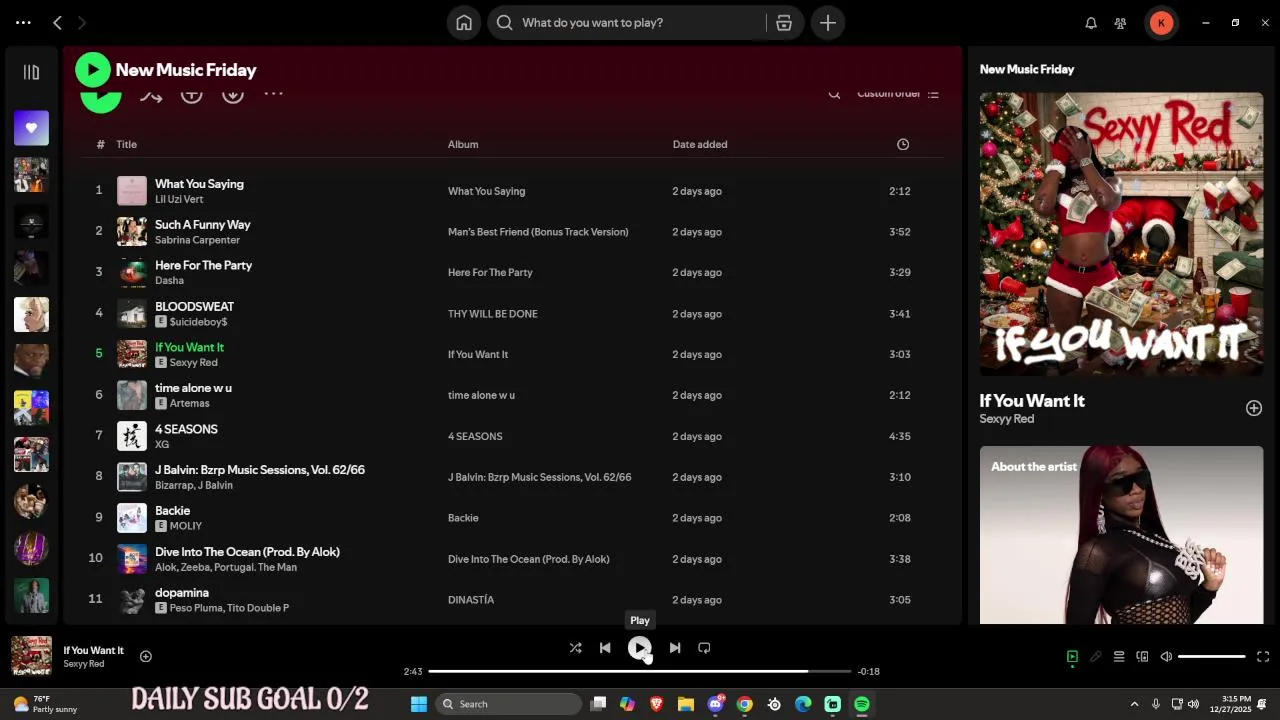
Task: Adjust the Spotify volume slider
Action: coord(1212,657)
